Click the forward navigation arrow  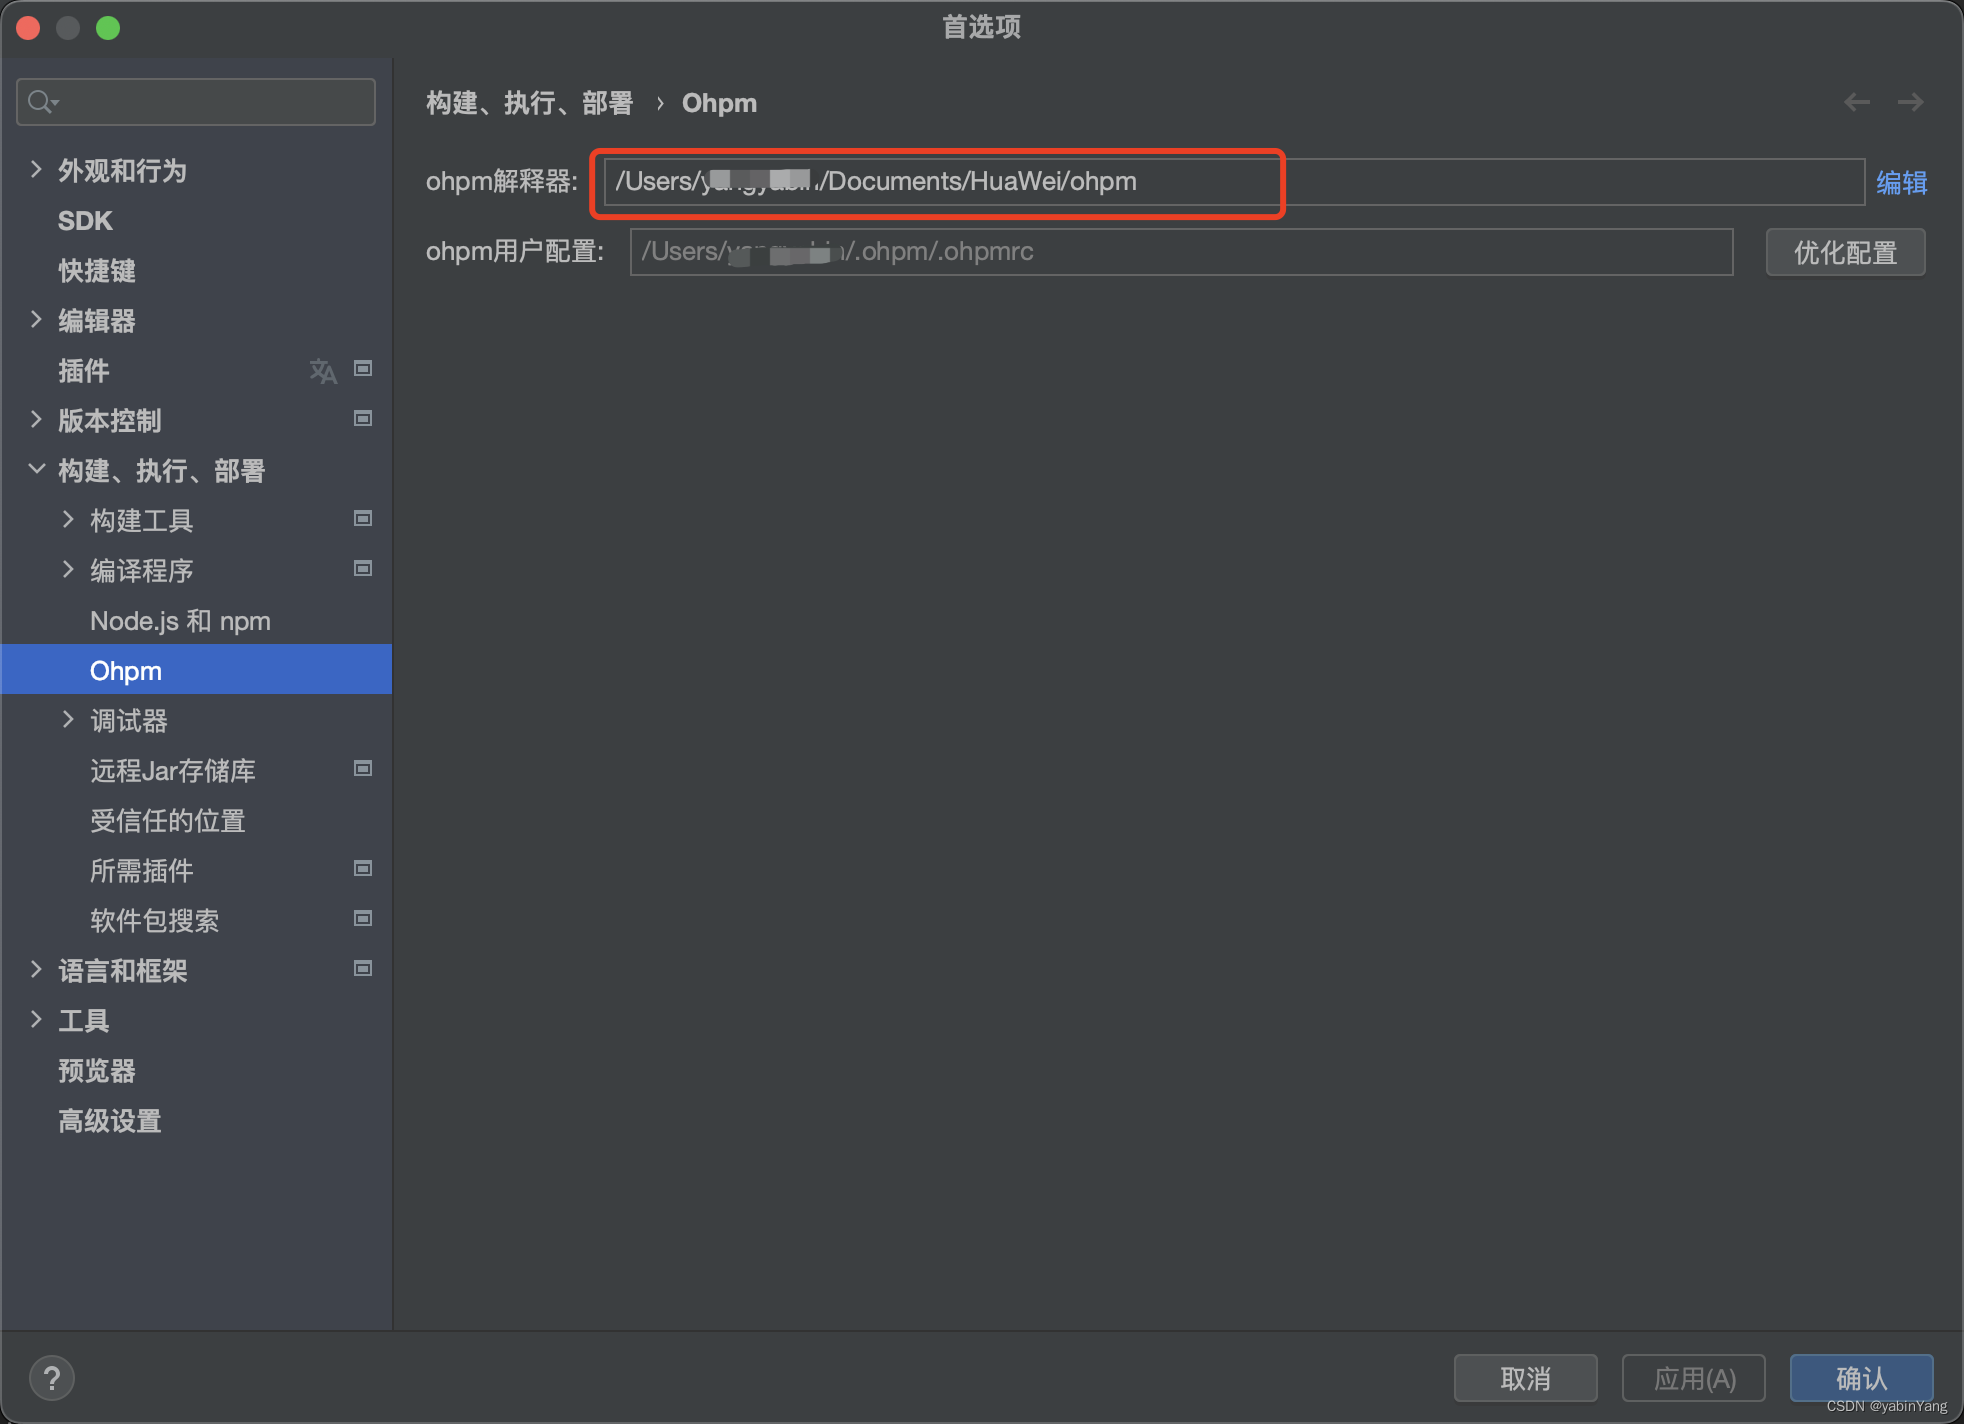coord(1910,102)
